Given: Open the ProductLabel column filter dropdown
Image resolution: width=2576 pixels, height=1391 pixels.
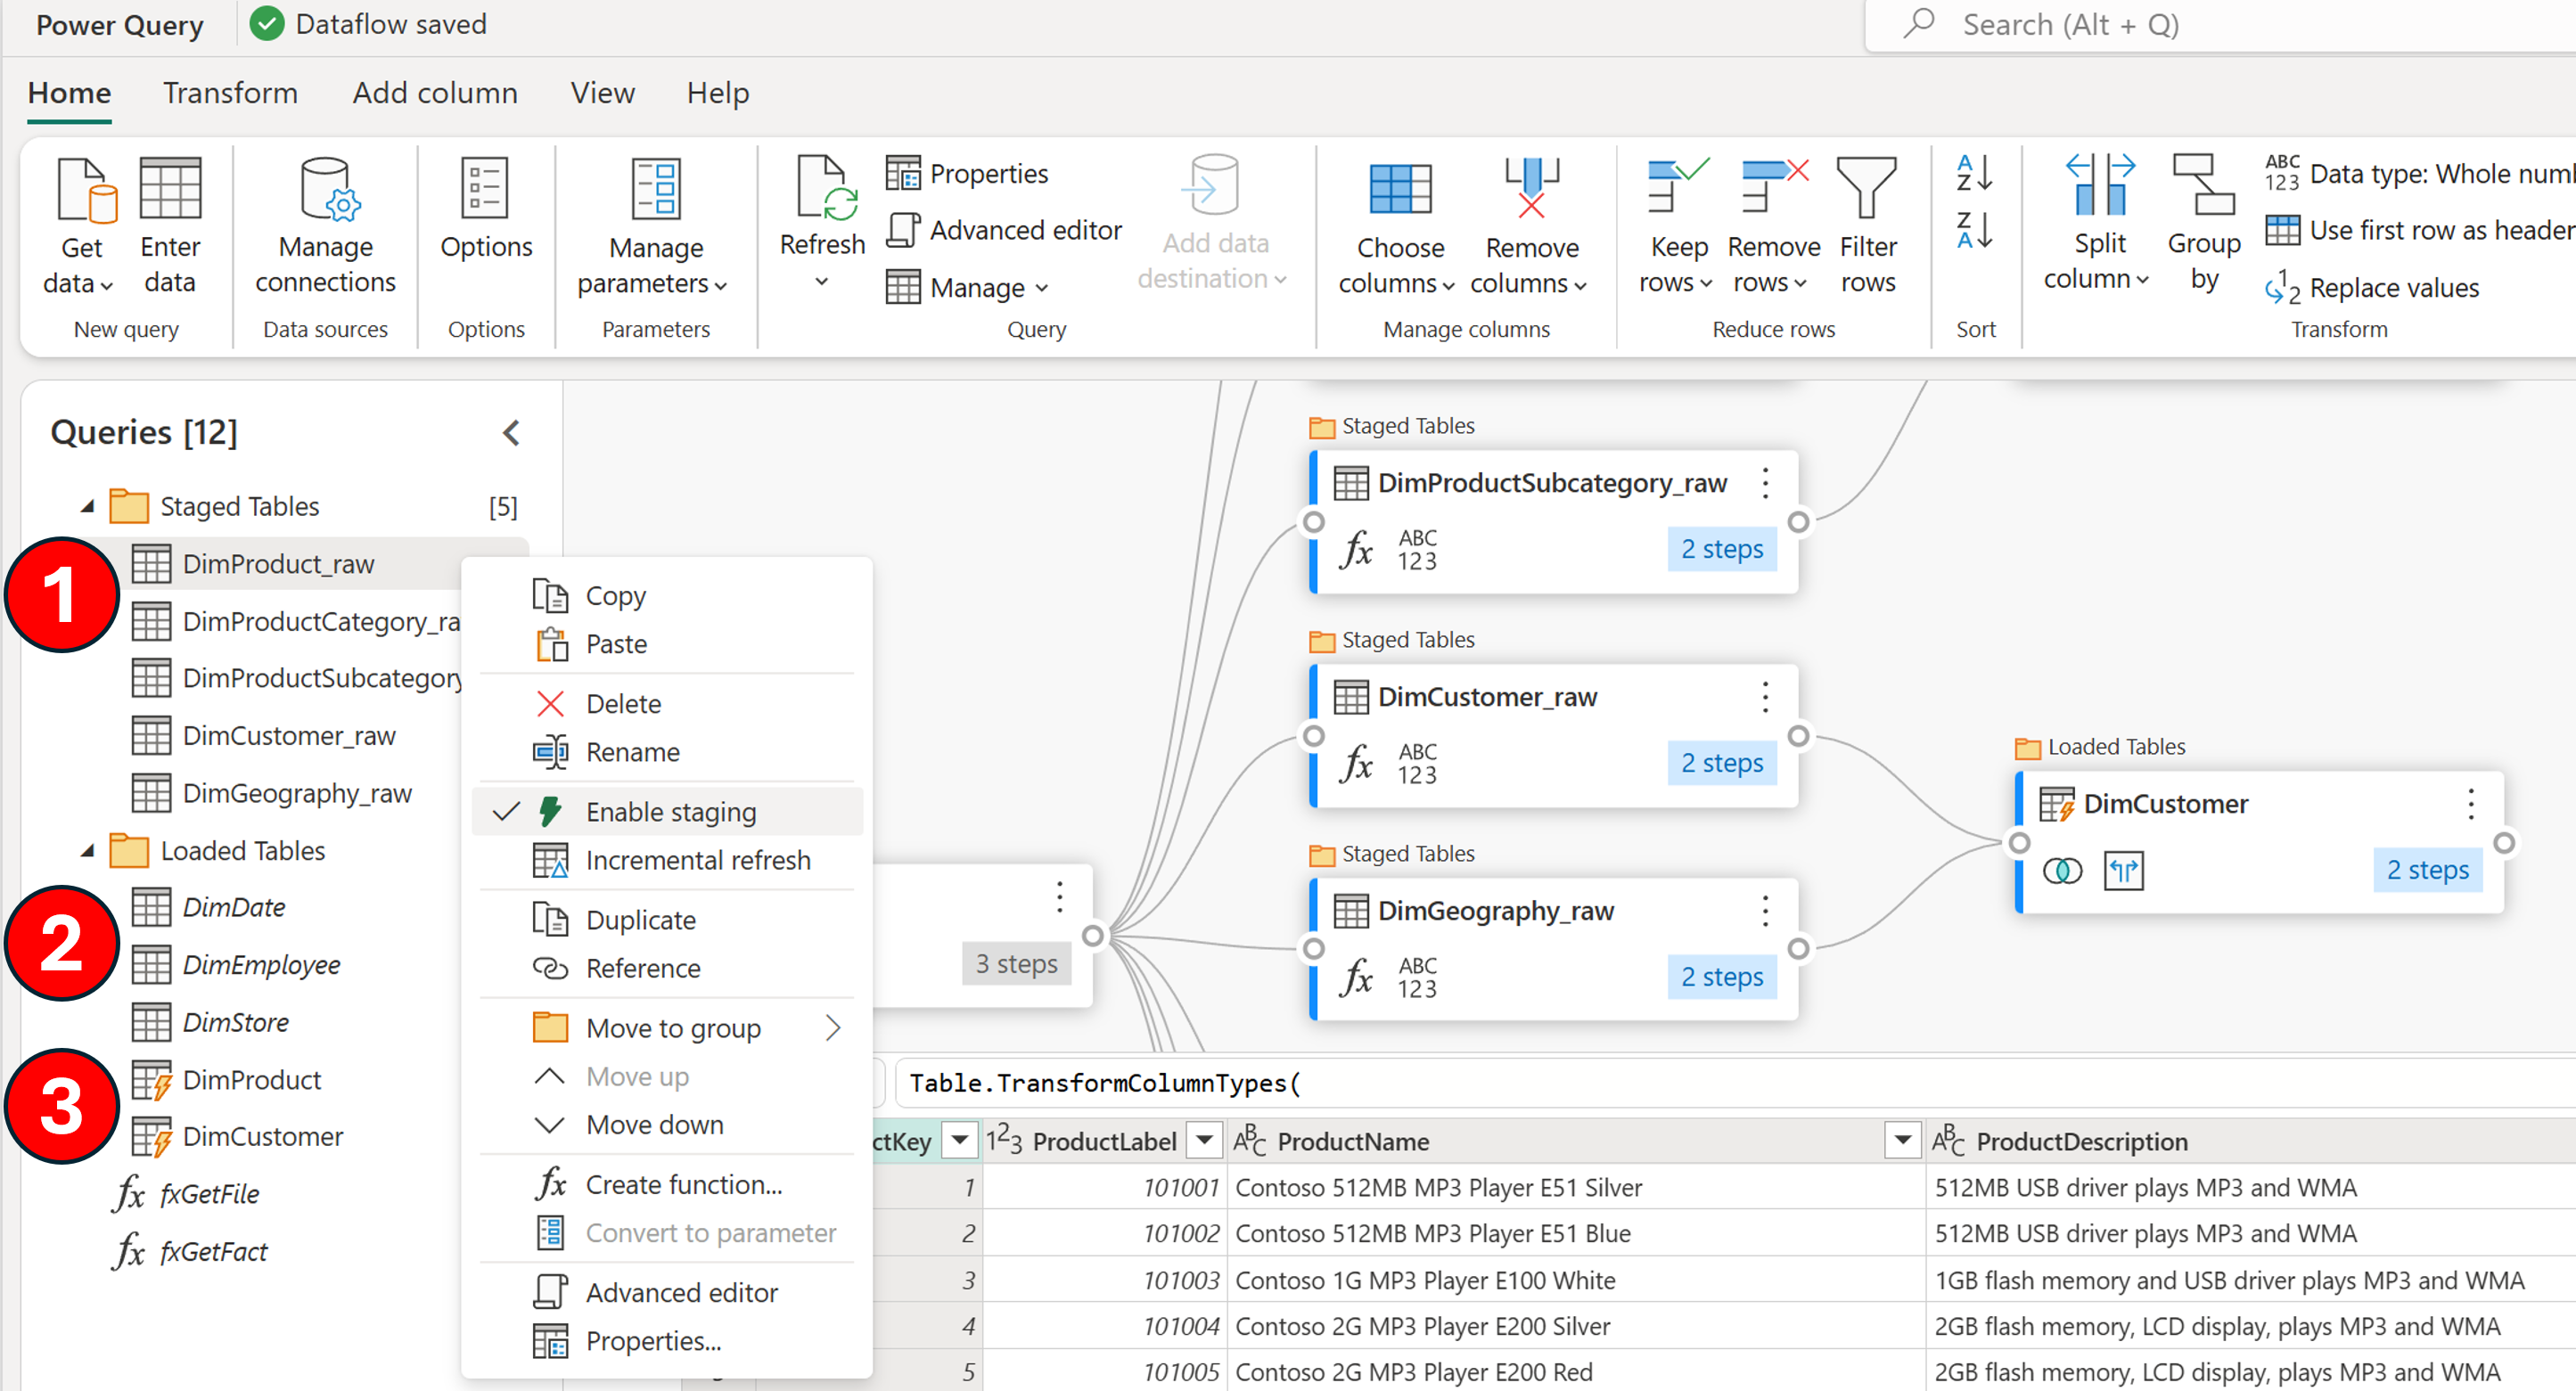Looking at the screenshot, I should 1204,1140.
